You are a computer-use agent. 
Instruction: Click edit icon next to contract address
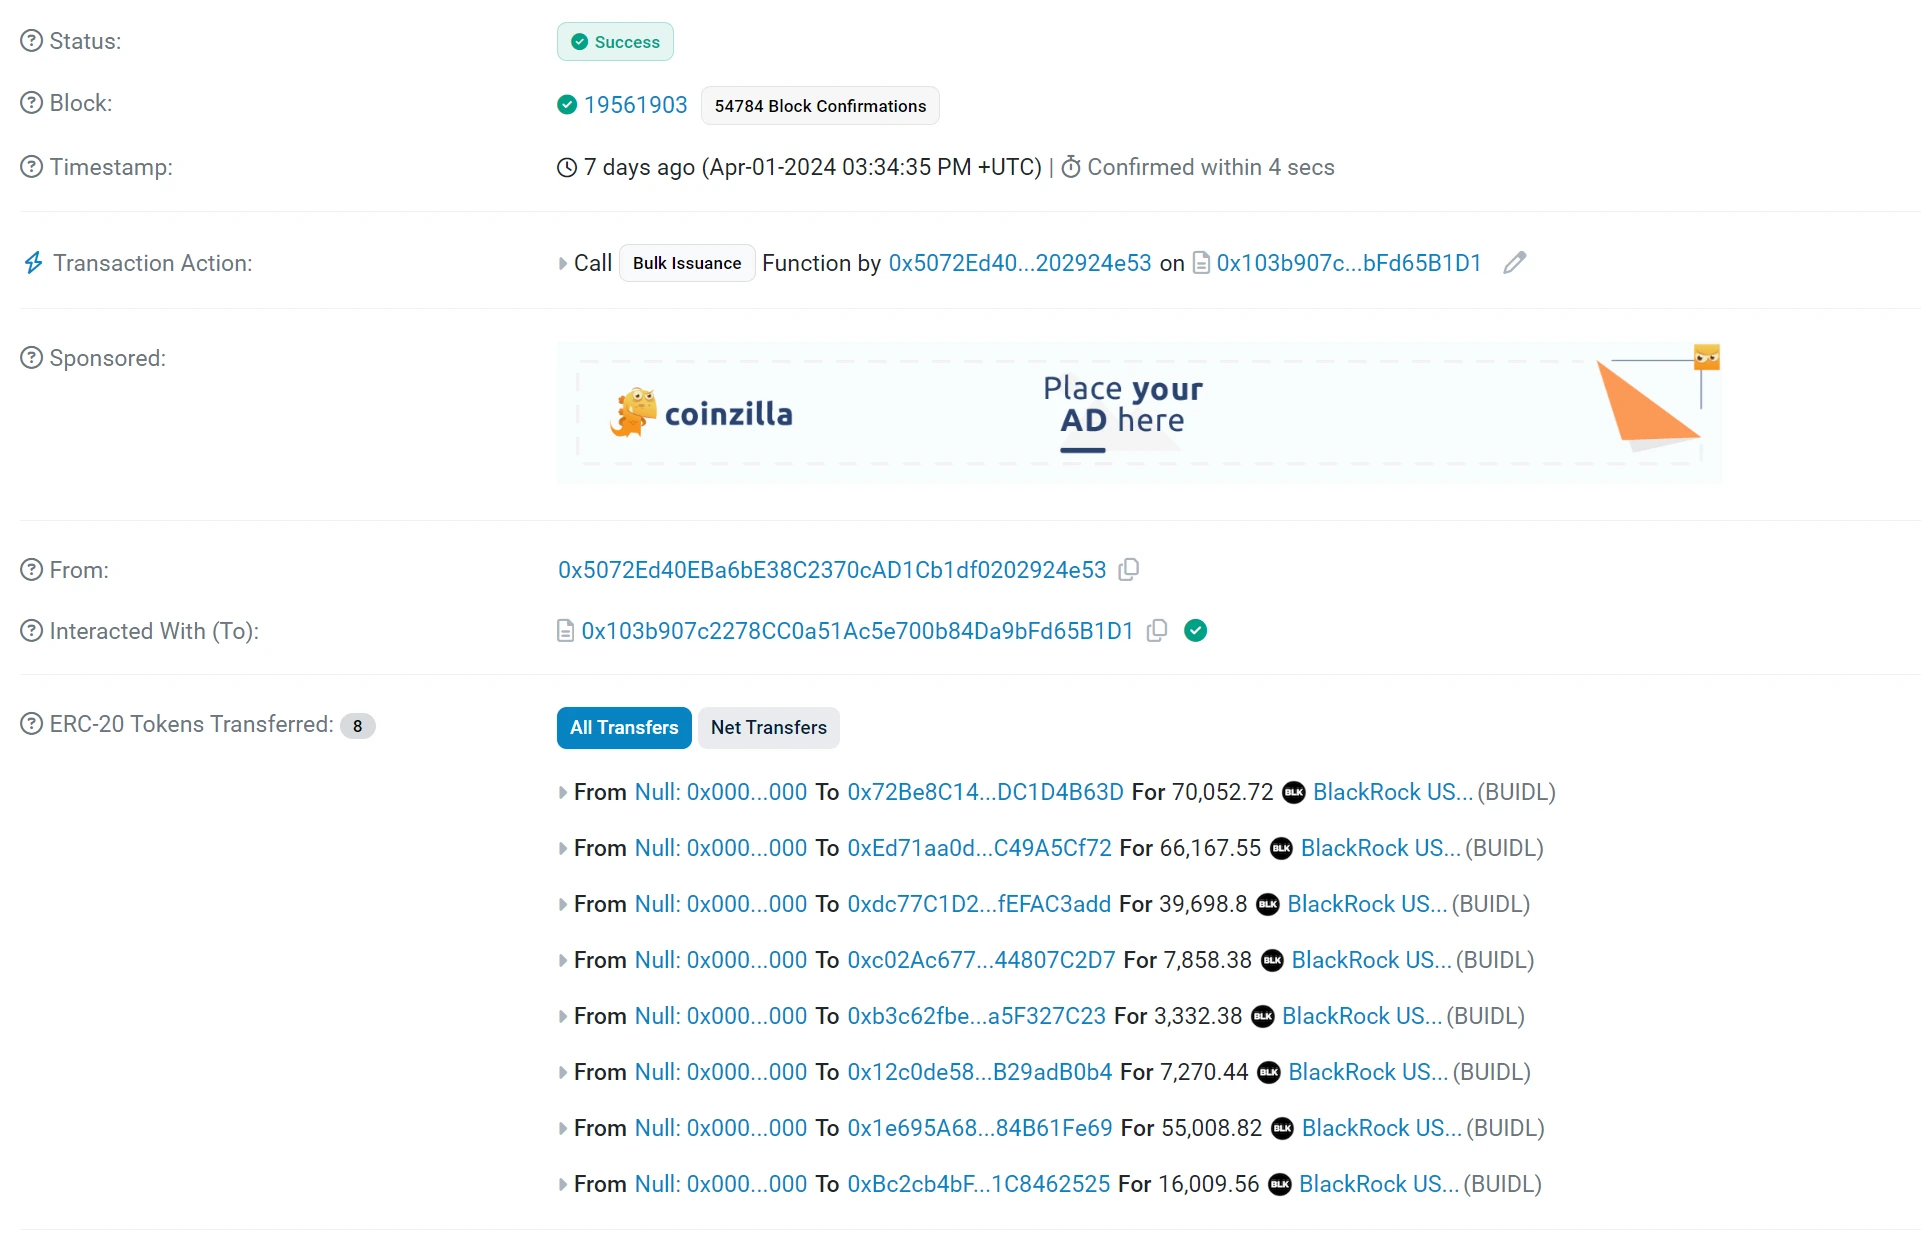(x=1514, y=263)
